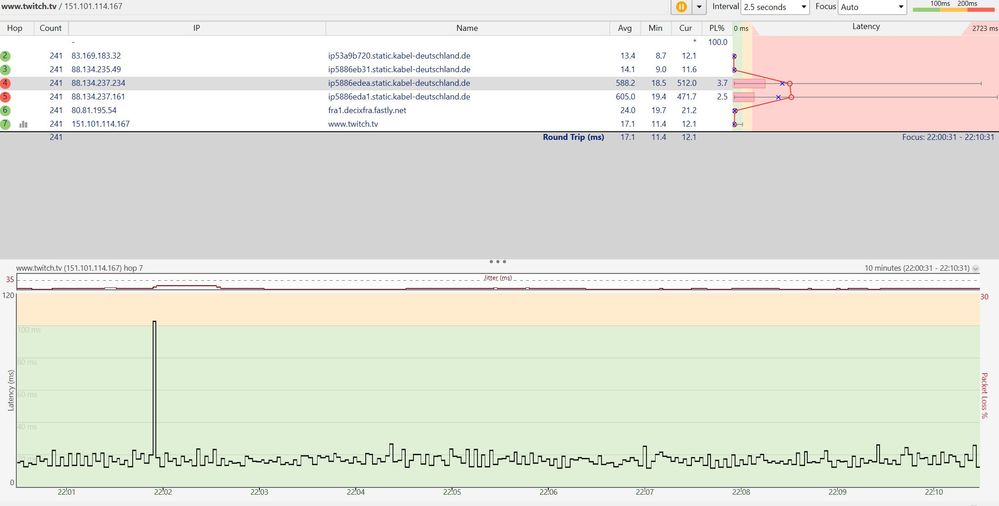Screen dimensions: 999x506
Task: Select IP address 88.134.237.161
Action: [98, 97]
